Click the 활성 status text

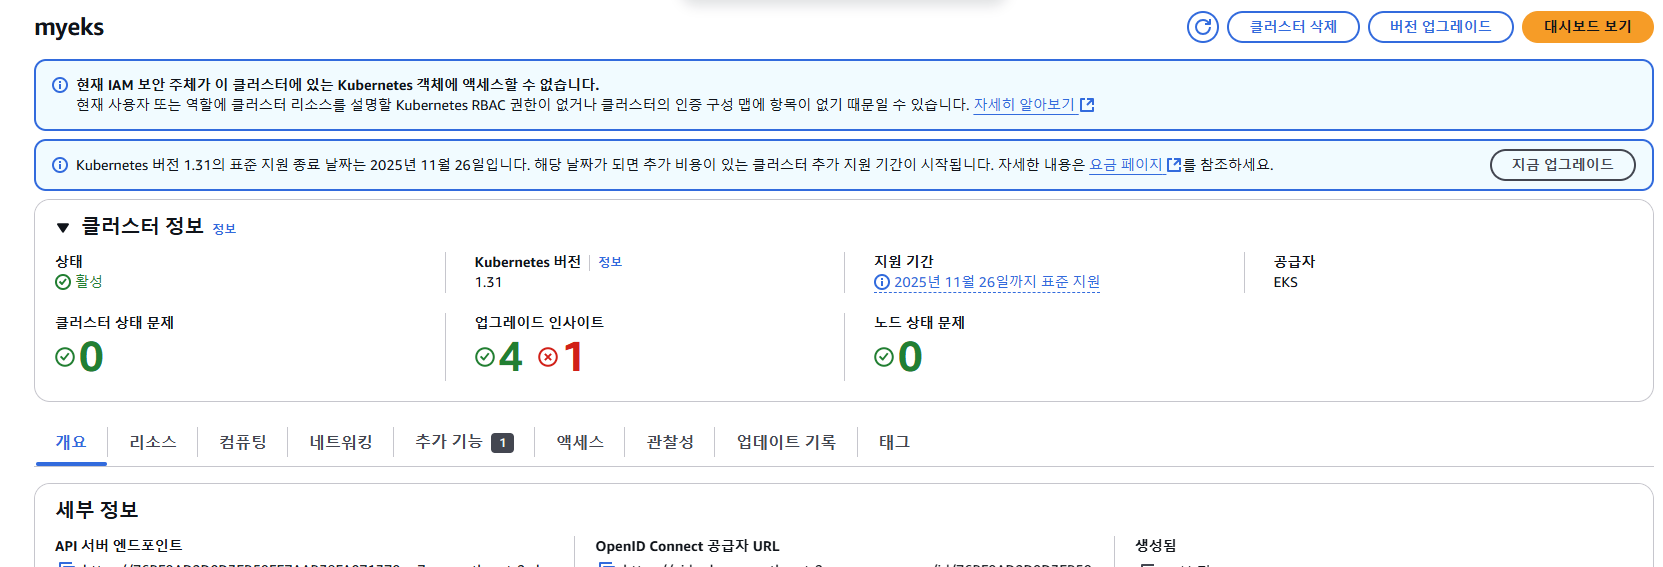89,282
